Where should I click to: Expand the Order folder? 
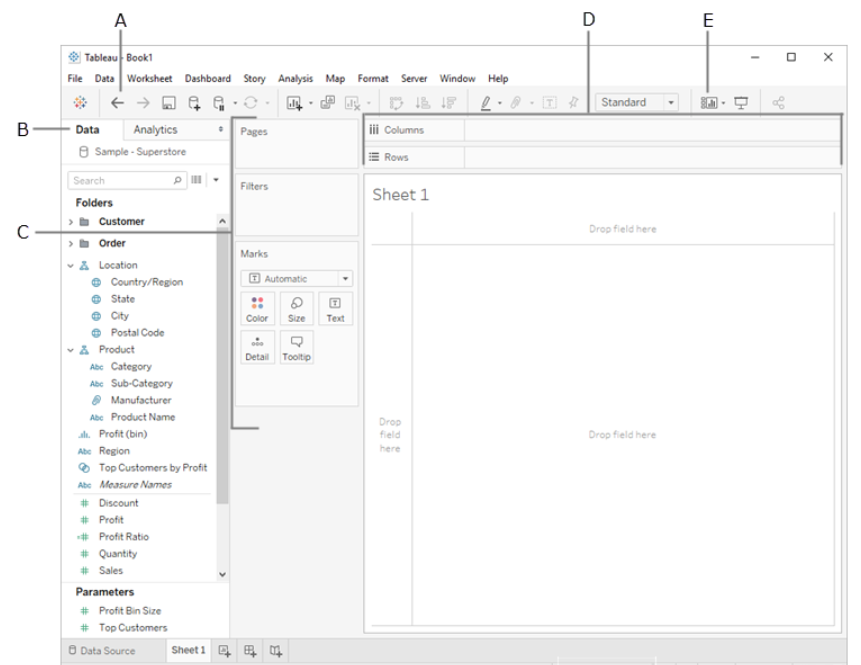click(71, 243)
